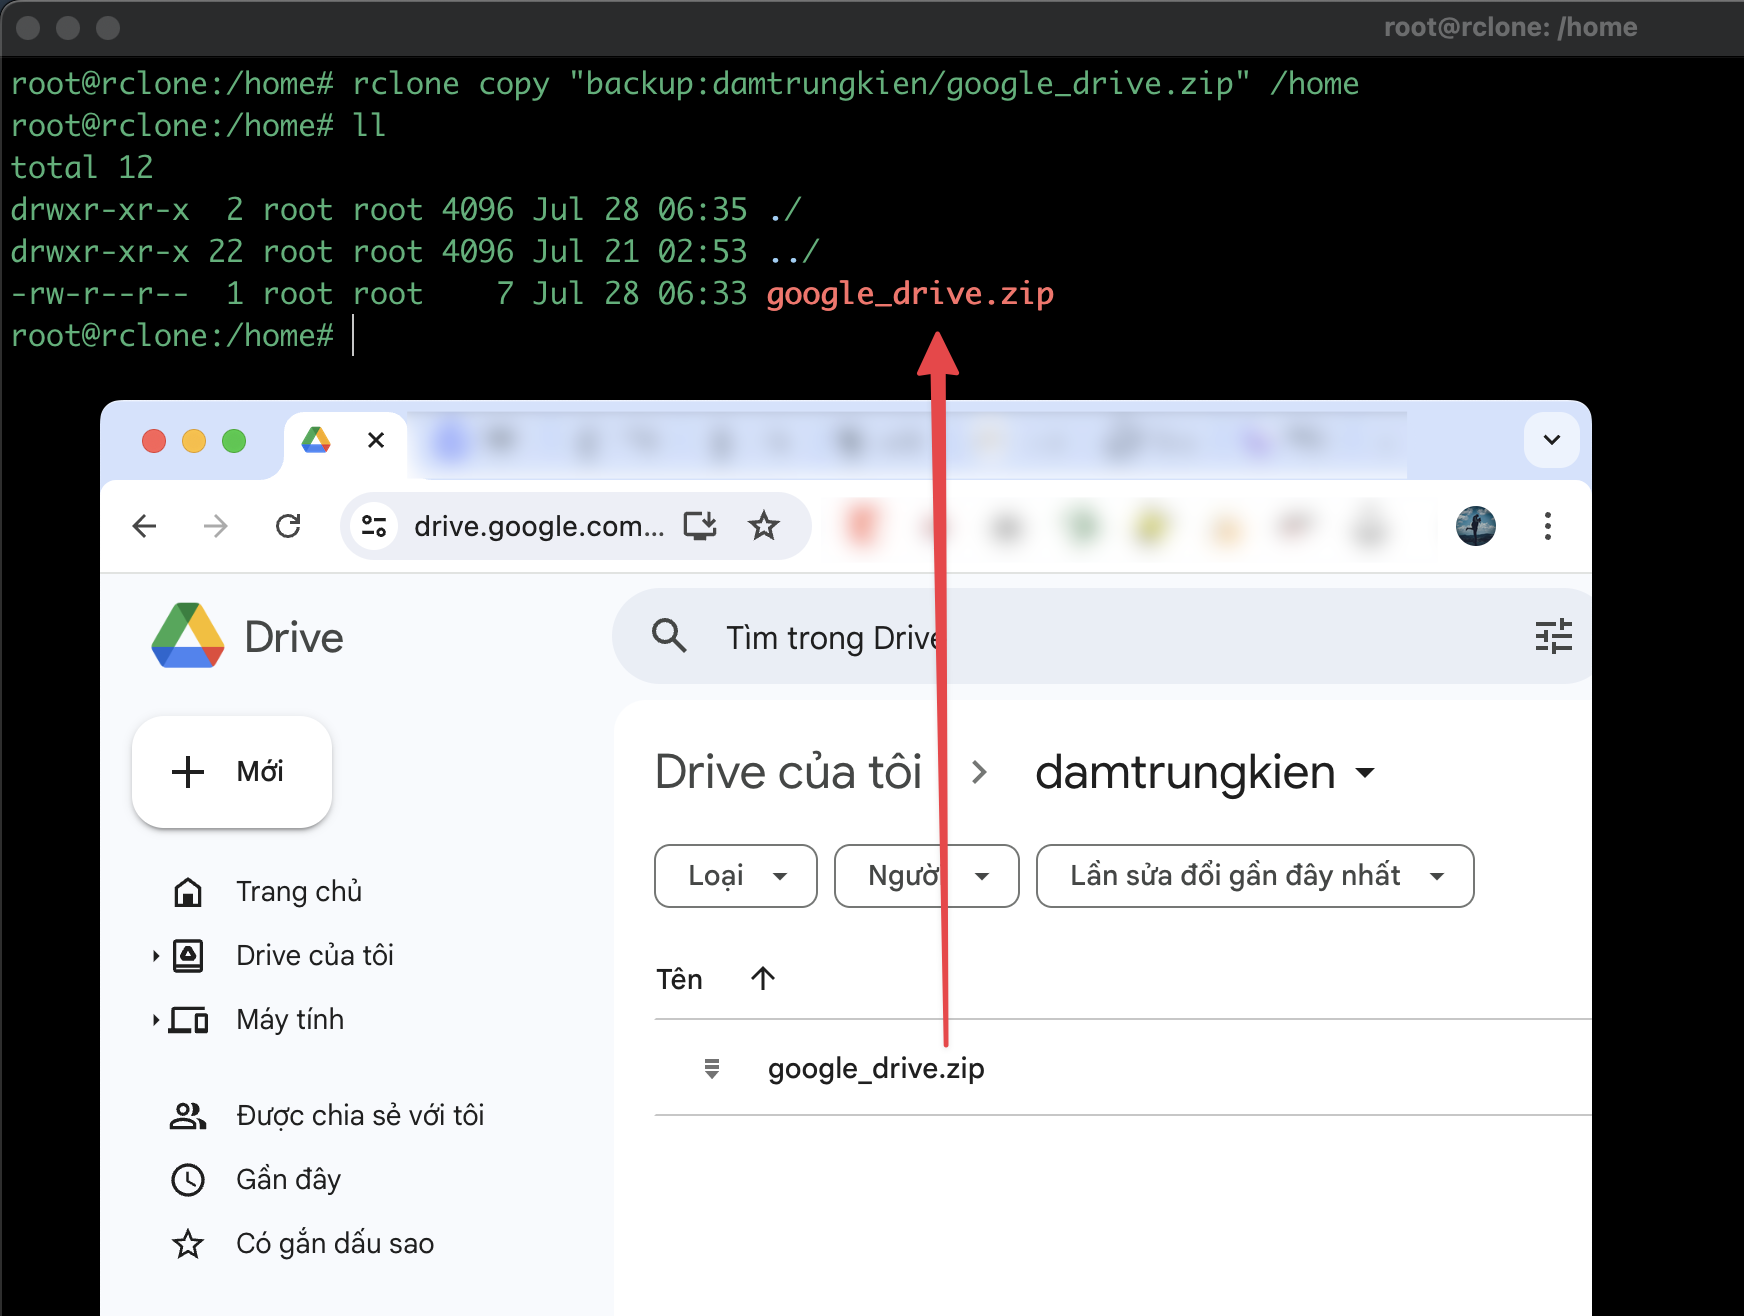Click google_drive.zip in the terminal listing

[910, 294]
